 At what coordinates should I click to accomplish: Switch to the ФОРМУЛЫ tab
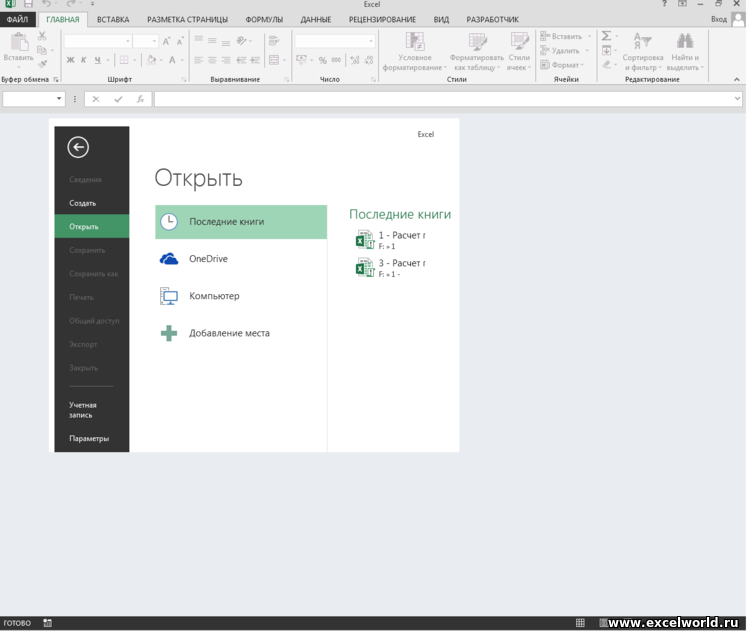[x=264, y=20]
